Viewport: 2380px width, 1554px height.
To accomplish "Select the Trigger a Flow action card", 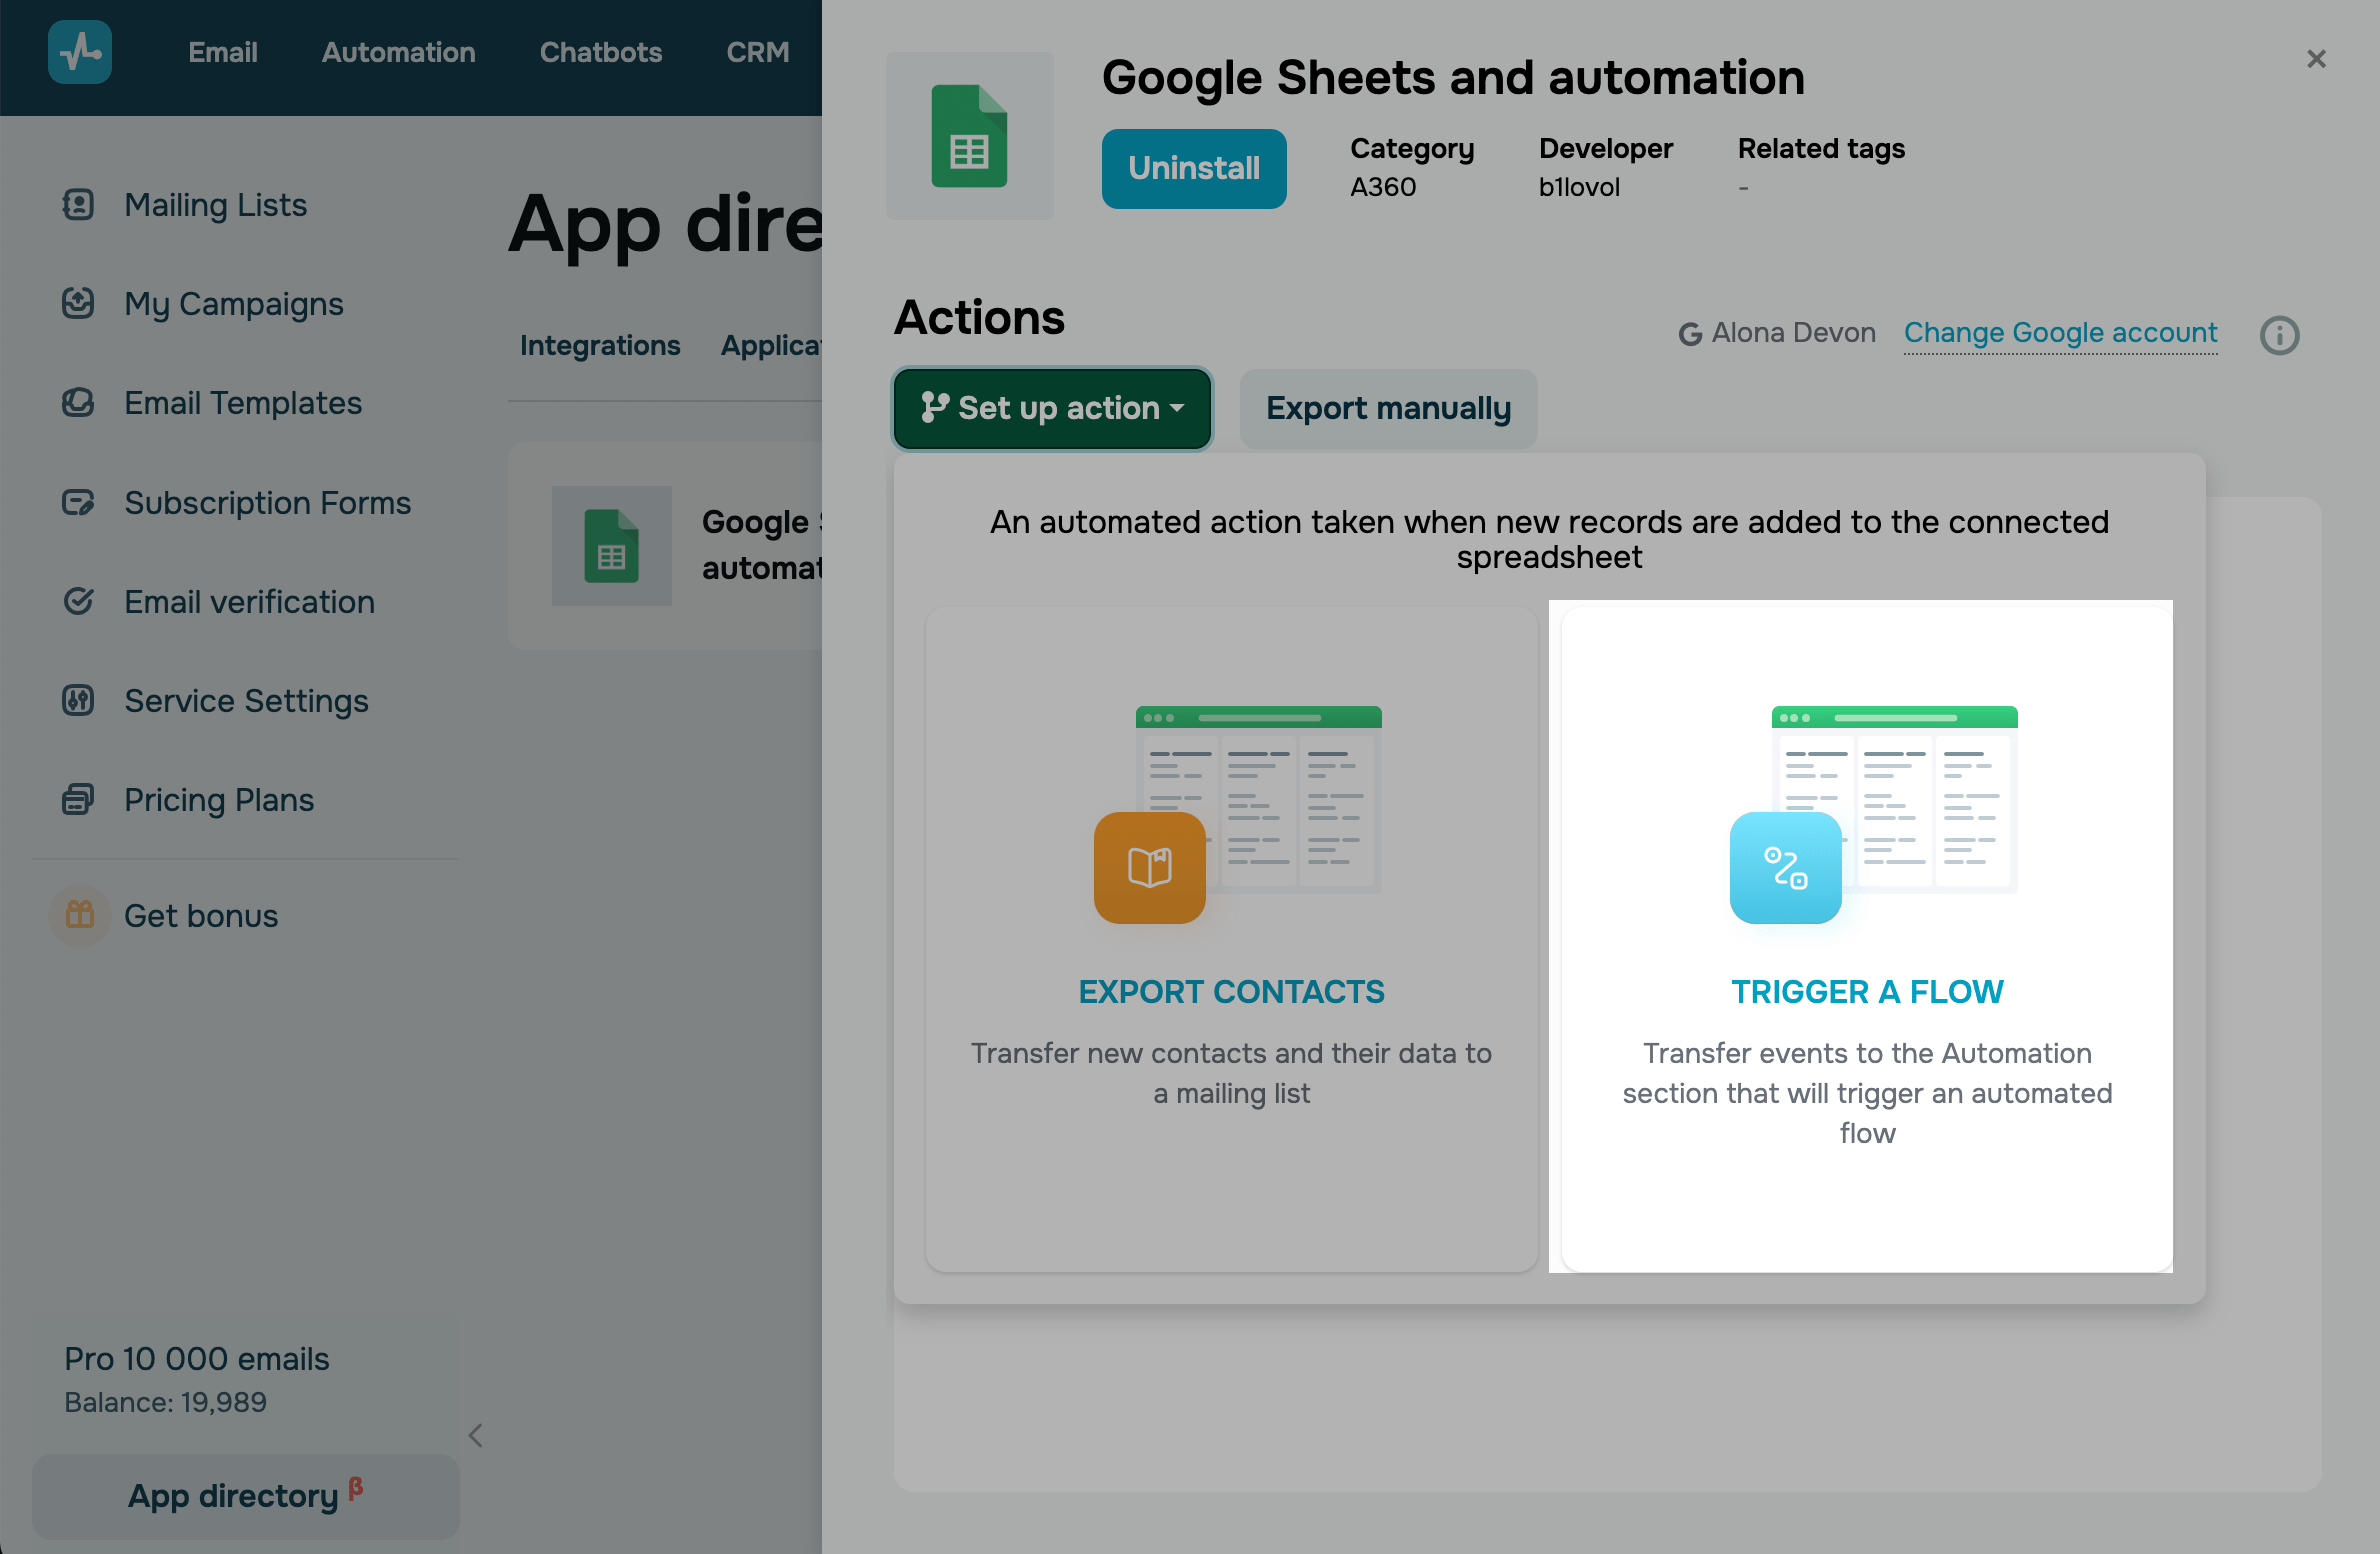I will (x=1867, y=939).
